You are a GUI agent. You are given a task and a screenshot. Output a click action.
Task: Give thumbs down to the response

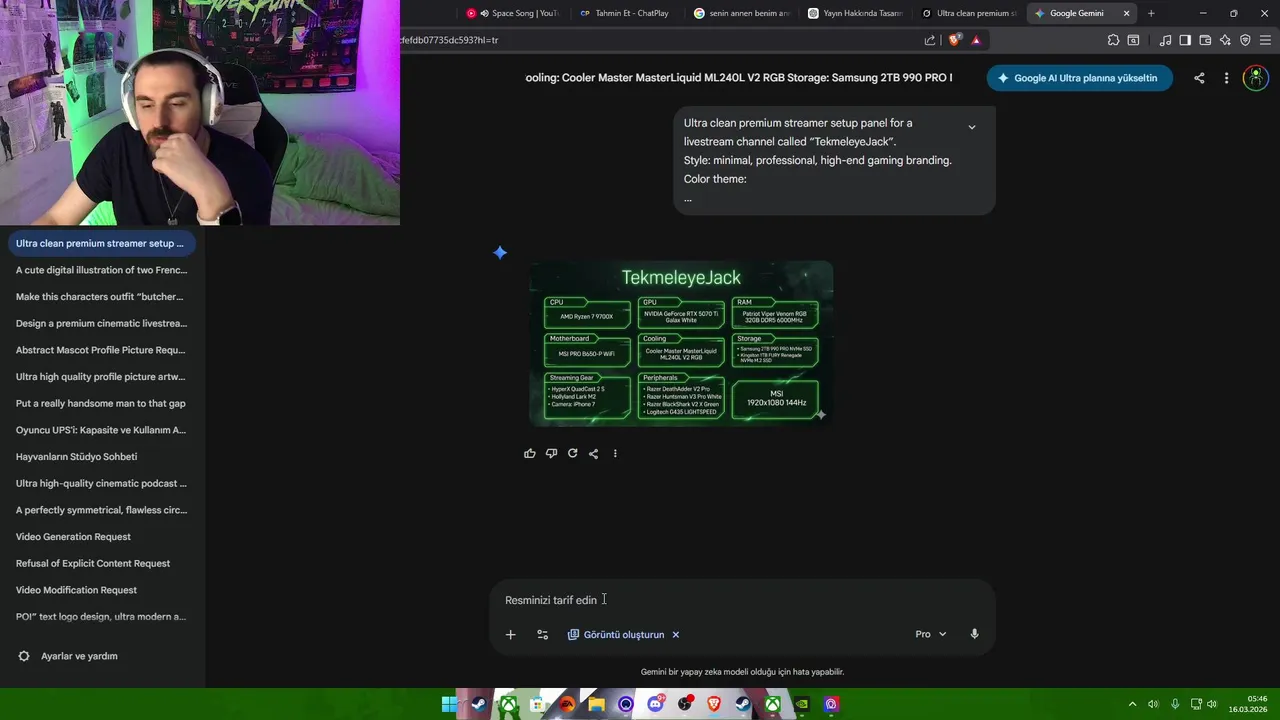[551, 453]
